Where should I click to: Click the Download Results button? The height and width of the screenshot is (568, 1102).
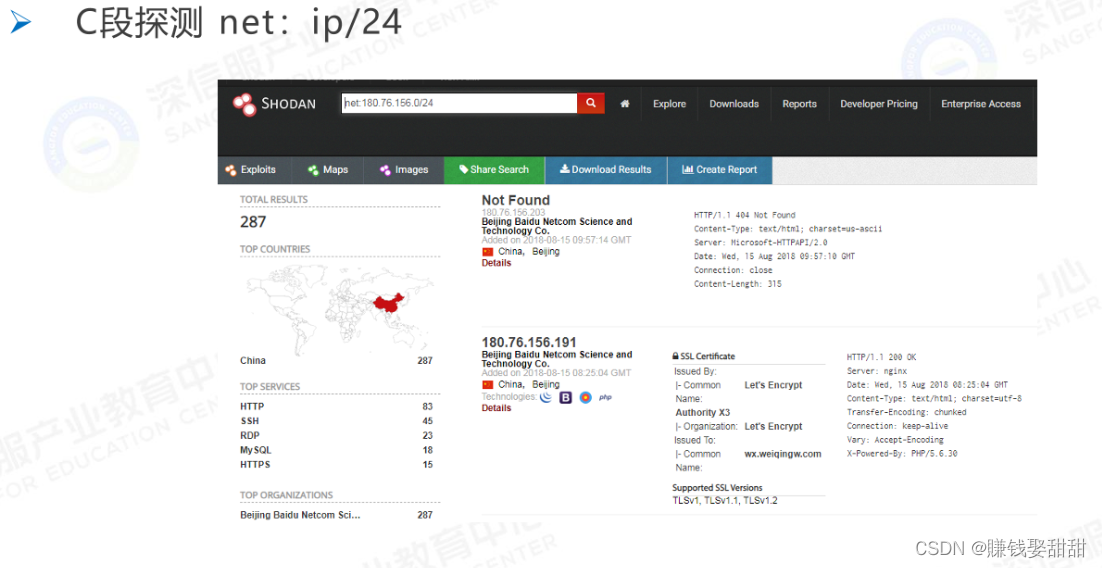tap(606, 169)
